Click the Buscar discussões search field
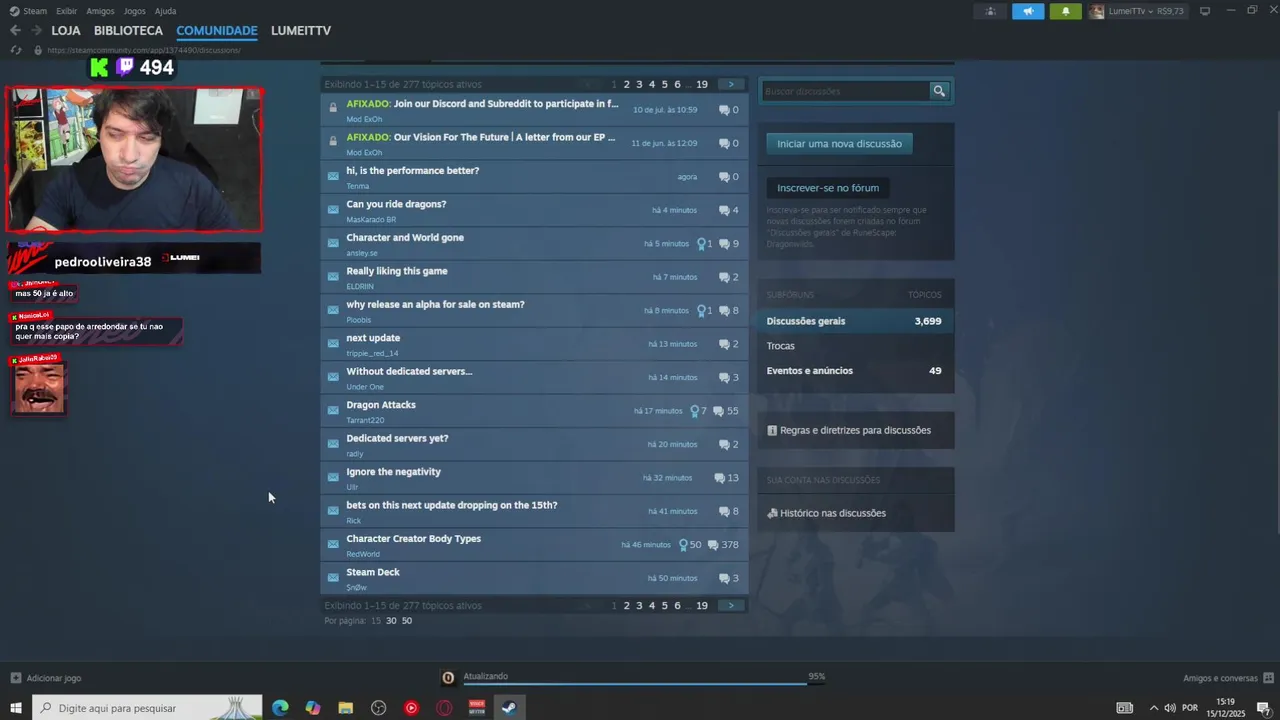The image size is (1280, 720). point(846,91)
